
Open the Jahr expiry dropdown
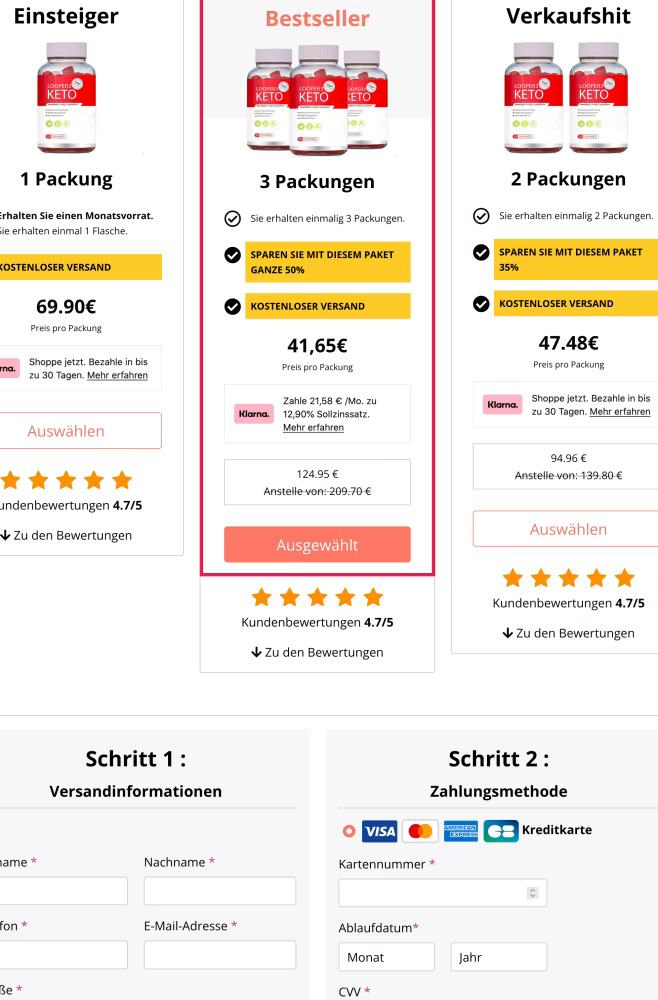(x=499, y=957)
